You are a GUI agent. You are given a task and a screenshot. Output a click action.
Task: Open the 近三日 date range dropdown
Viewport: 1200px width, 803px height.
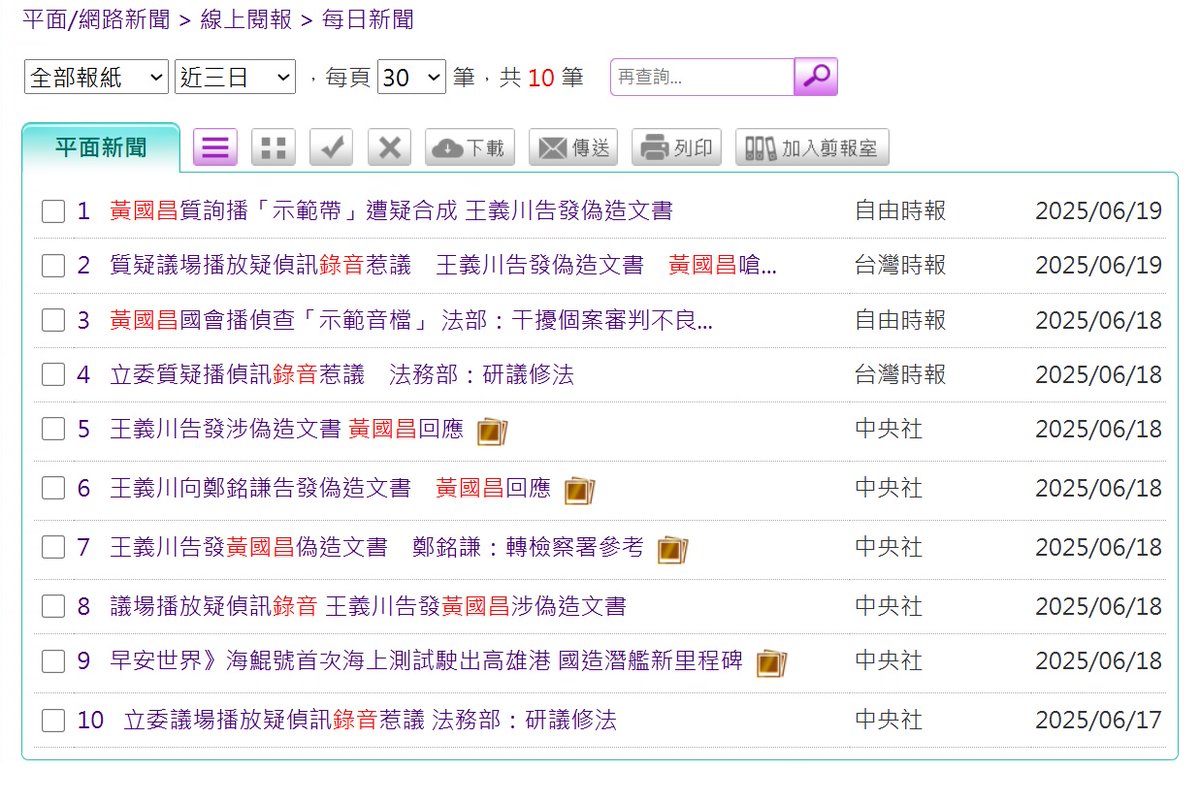(235, 77)
